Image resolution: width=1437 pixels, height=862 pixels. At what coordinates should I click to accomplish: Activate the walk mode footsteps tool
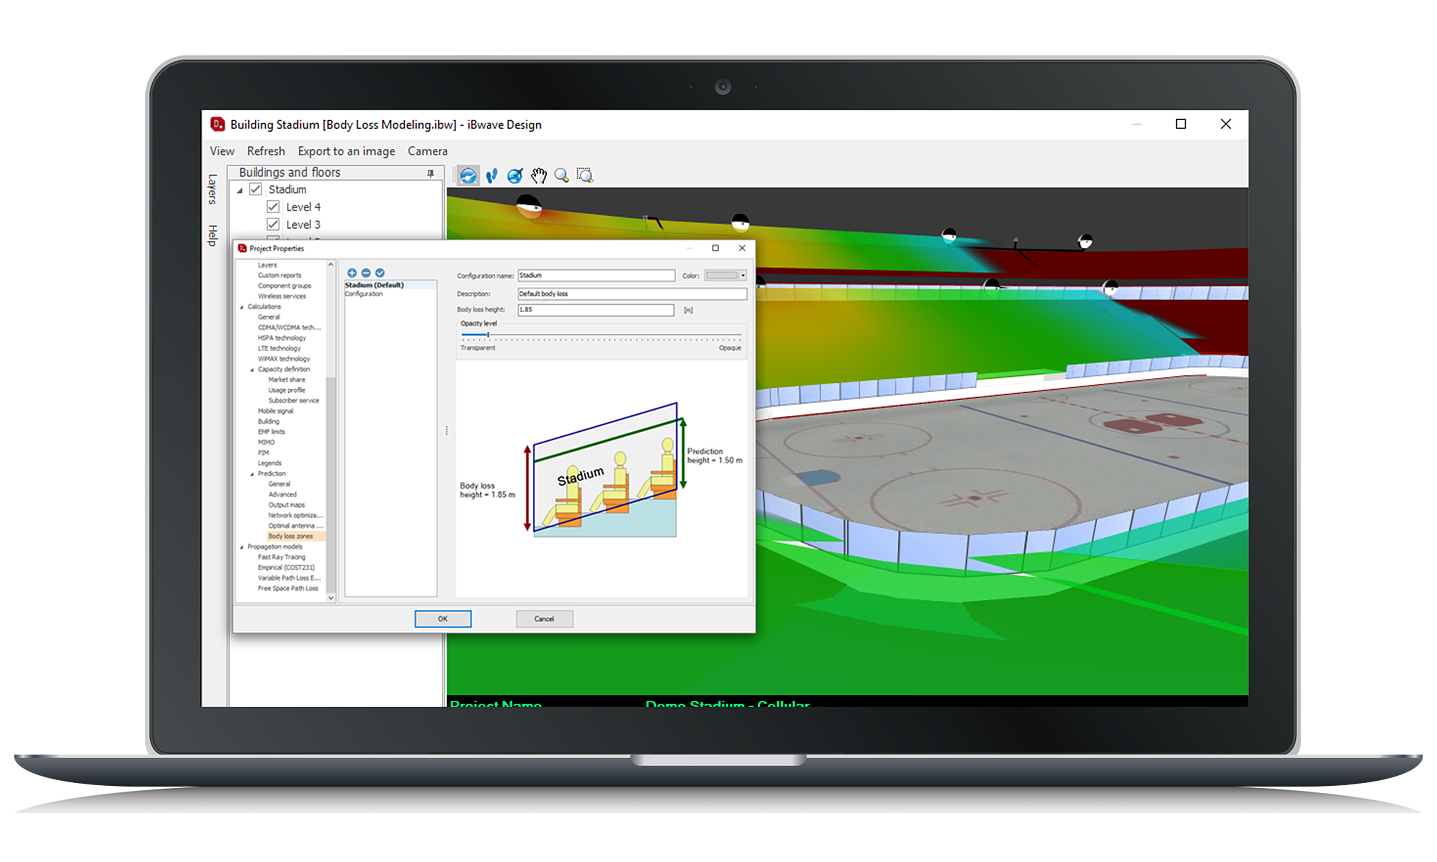tap(492, 176)
